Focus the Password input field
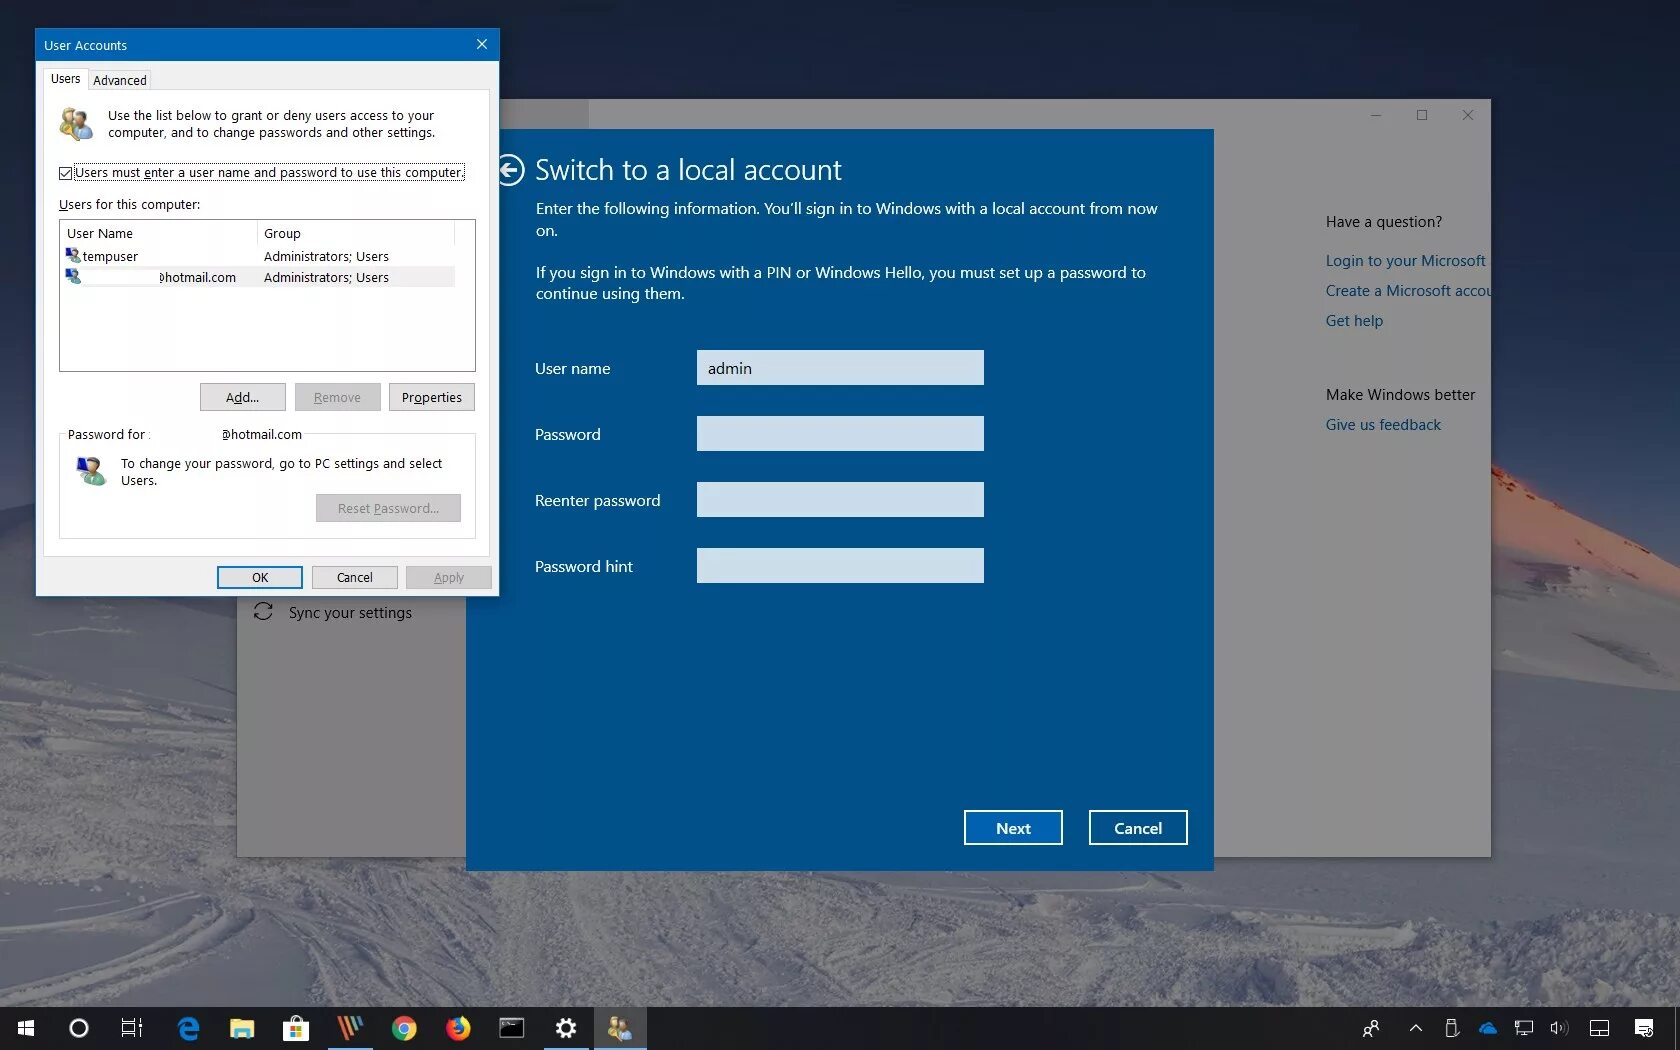This screenshot has height=1050, width=1680. pos(840,434)
